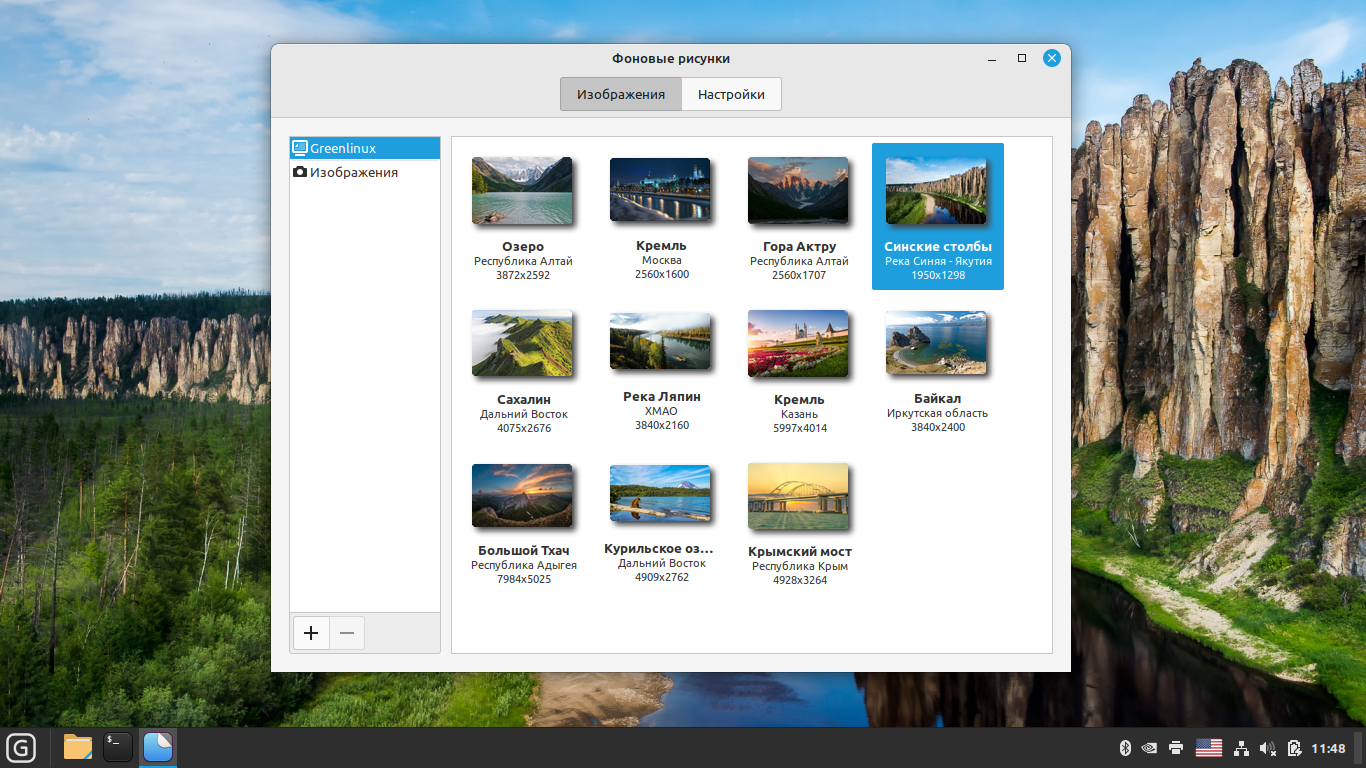Screen dimensions: 1366x768
Task: Launch the terminal from the taskbar
Action: pyautogui.click(x=118, y=747)
